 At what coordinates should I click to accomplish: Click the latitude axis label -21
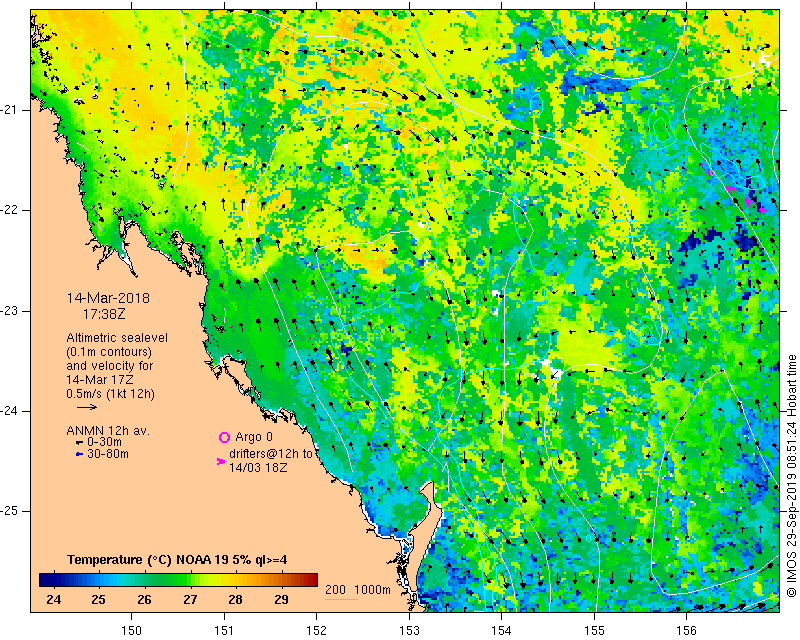tap(9, 110)
